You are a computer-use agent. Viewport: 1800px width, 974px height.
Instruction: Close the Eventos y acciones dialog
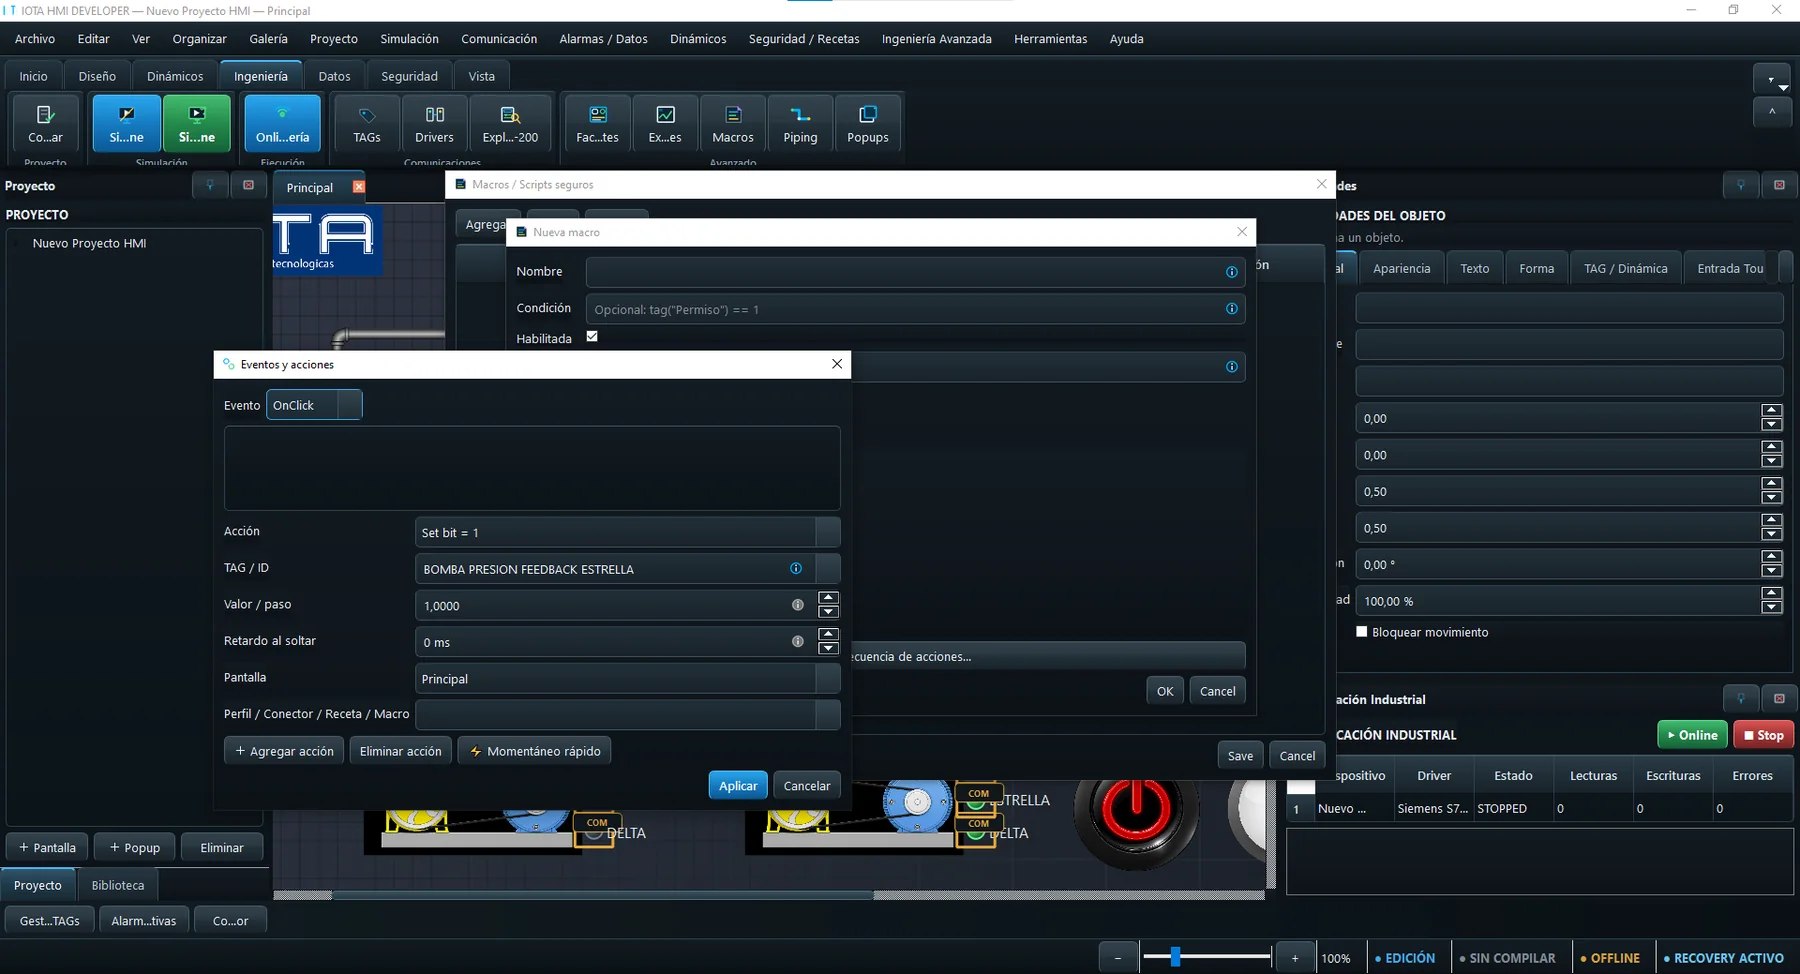pos(837,364)
